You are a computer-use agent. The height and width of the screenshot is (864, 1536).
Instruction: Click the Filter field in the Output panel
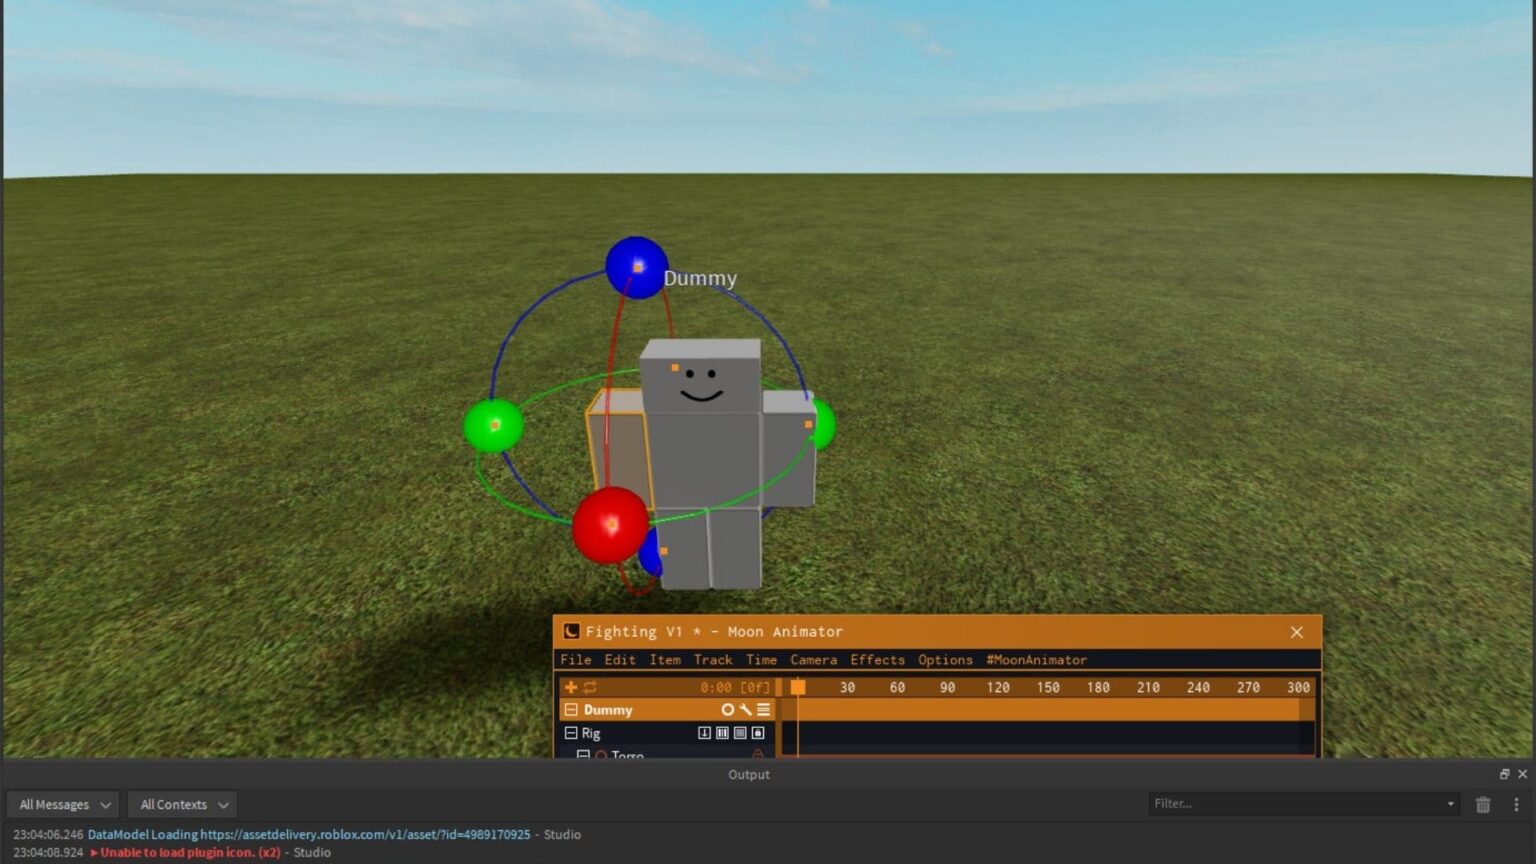pos(1300,803)
